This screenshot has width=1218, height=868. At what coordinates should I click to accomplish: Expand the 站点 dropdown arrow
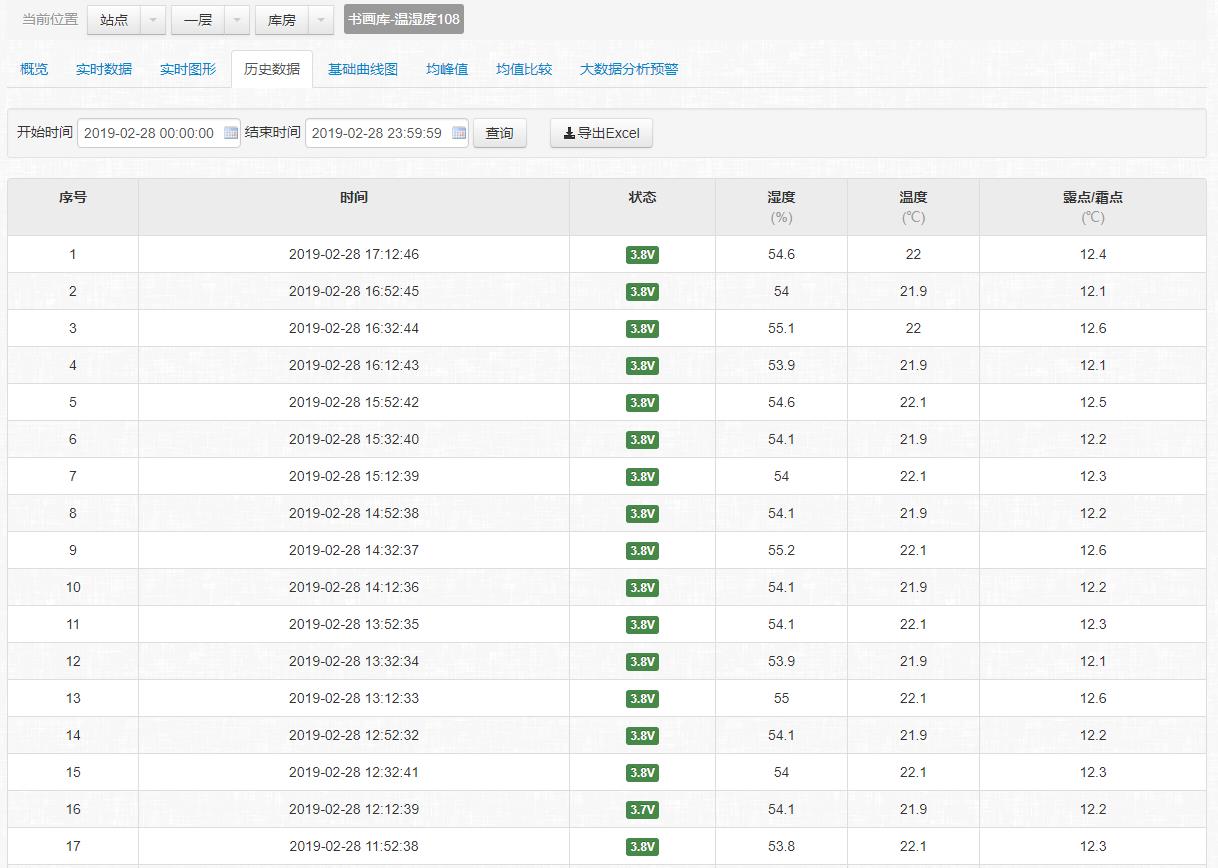click(153, 20)
